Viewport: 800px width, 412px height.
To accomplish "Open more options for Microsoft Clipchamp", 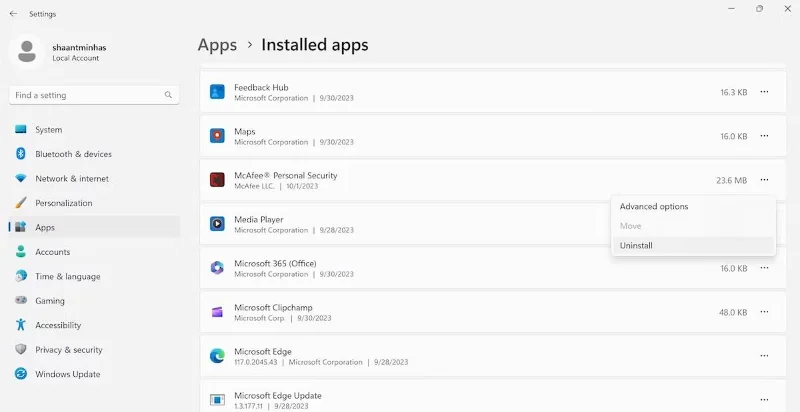I will click(x=764, y=312).
